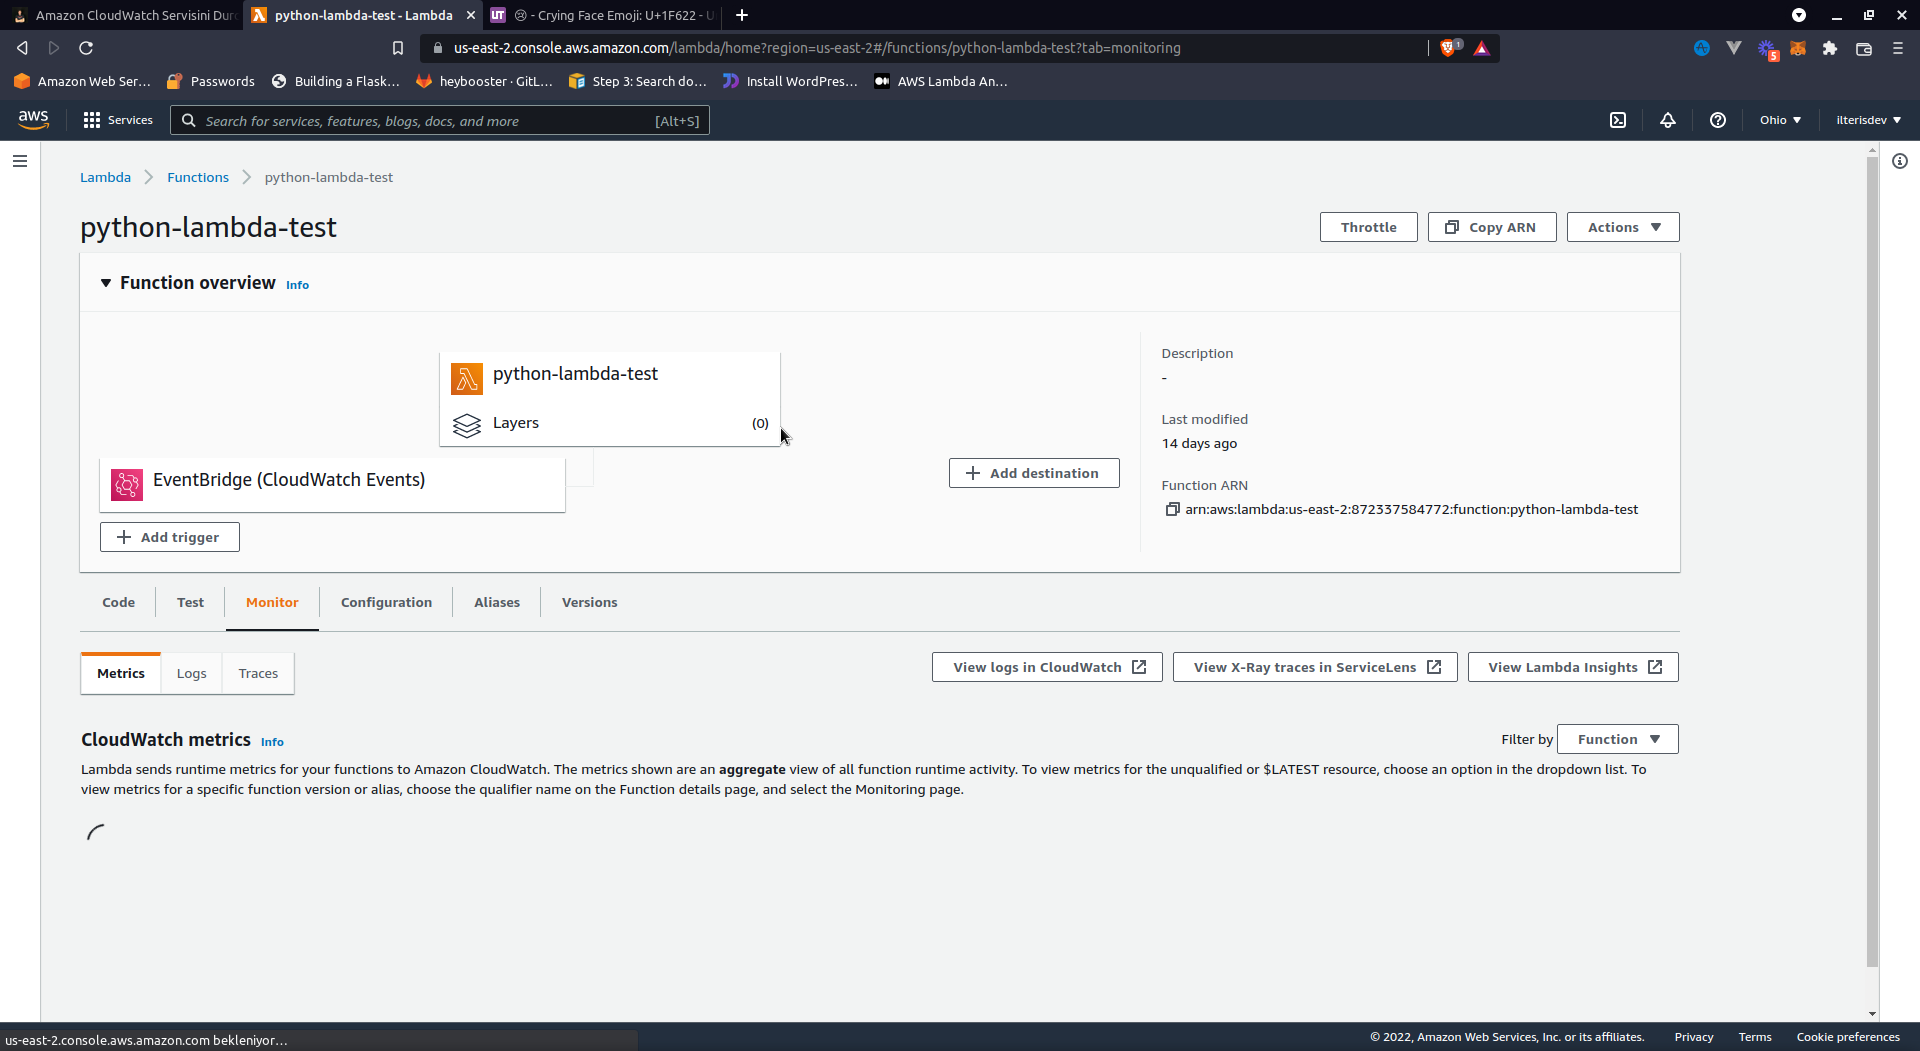Switch to the Configuration tab
This screenshot has width=1920, height=1051.
(x=386, y=602)
